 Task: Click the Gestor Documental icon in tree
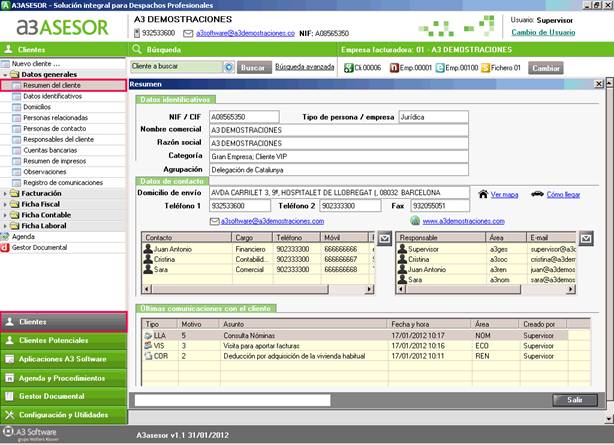pos(5,248)
